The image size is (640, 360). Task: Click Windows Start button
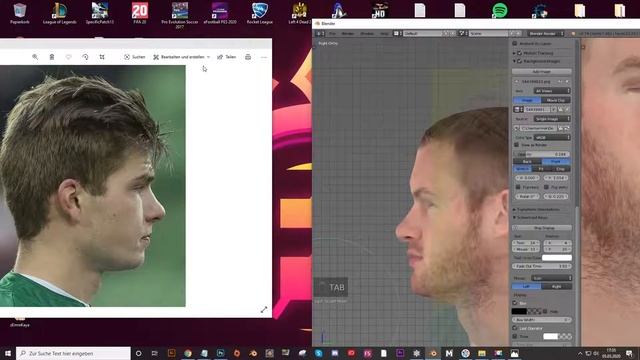click(8, 353)
